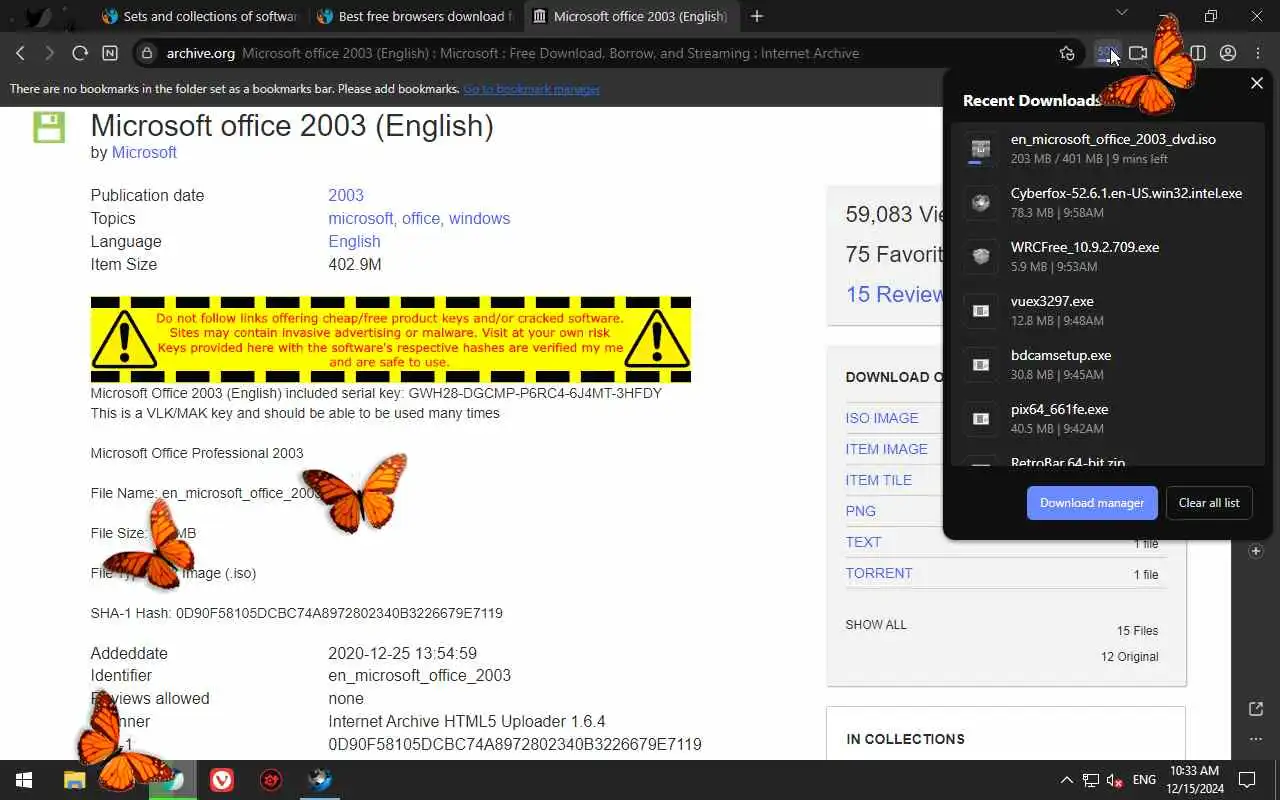Open WRCFree_10.9.2.709.exe download entry
The width and height of the screenshot is (1280, 800).
click(1107, 257)
